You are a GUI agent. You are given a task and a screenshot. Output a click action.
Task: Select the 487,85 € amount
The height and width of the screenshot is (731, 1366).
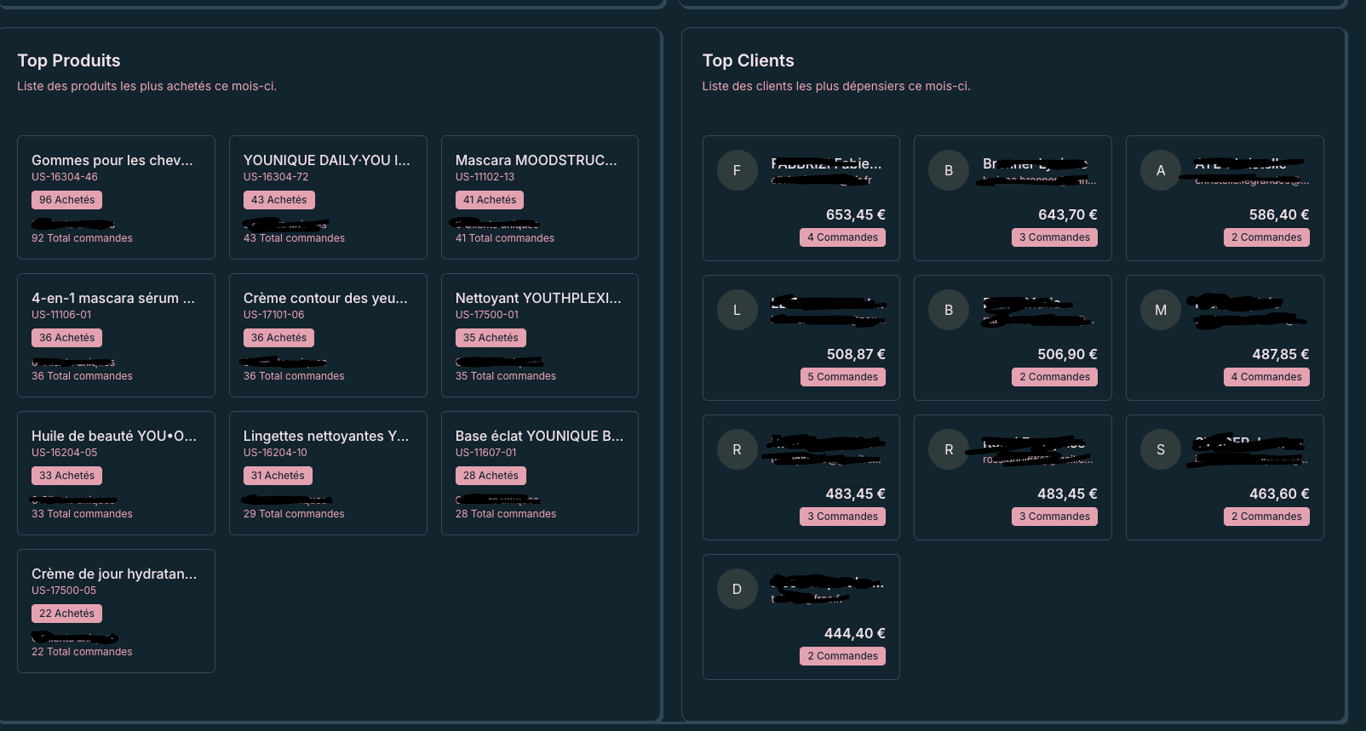click(x=1281, y=355)
